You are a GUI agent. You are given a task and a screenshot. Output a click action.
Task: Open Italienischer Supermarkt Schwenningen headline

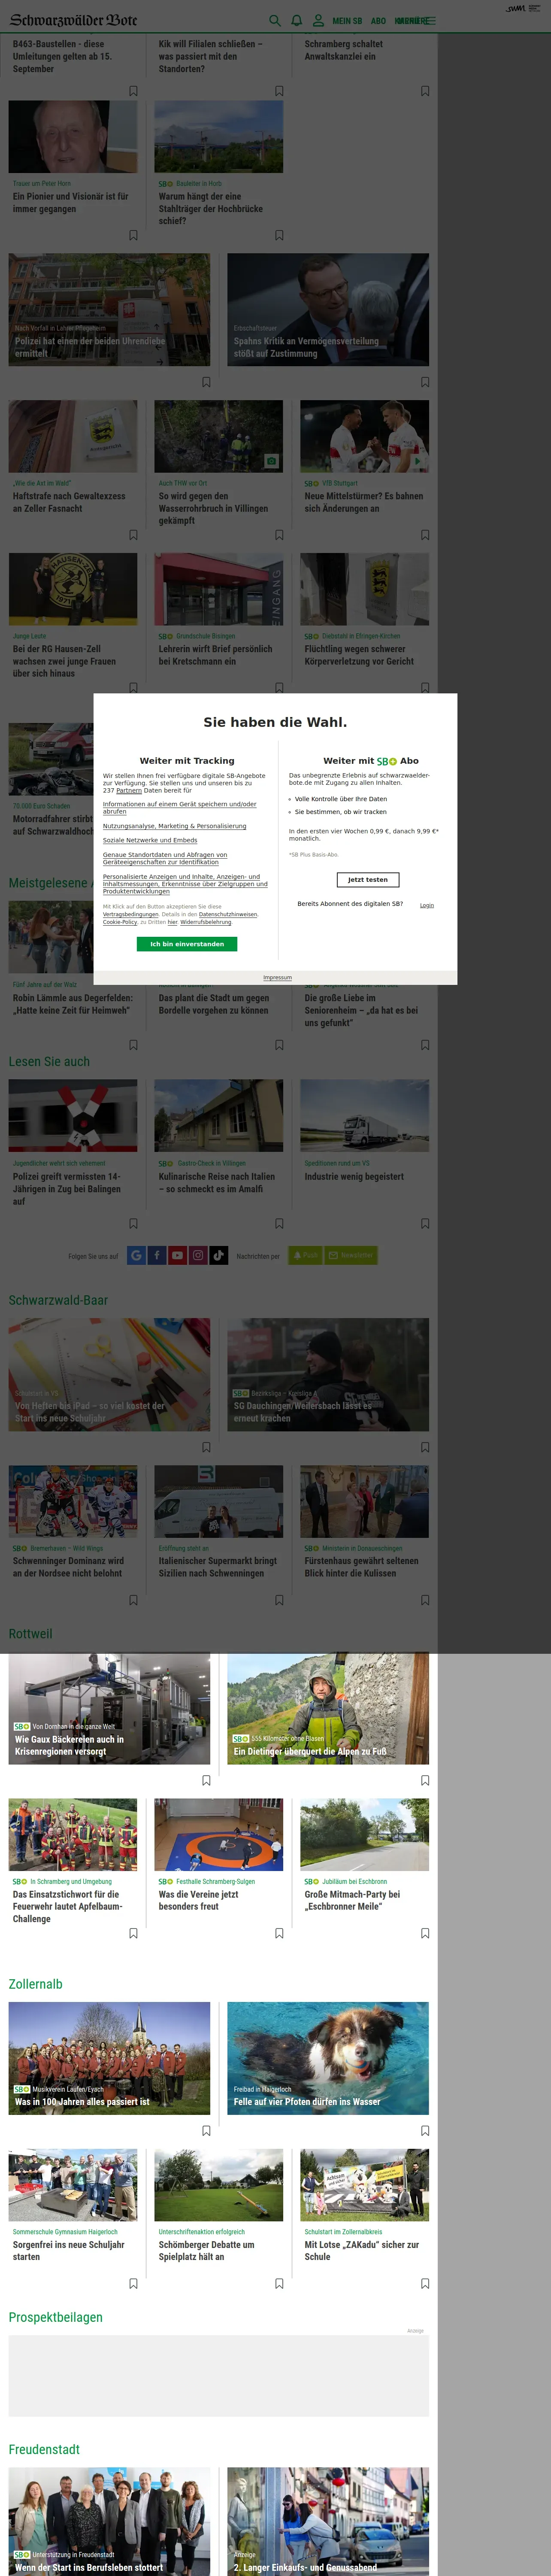[217, 1567]
